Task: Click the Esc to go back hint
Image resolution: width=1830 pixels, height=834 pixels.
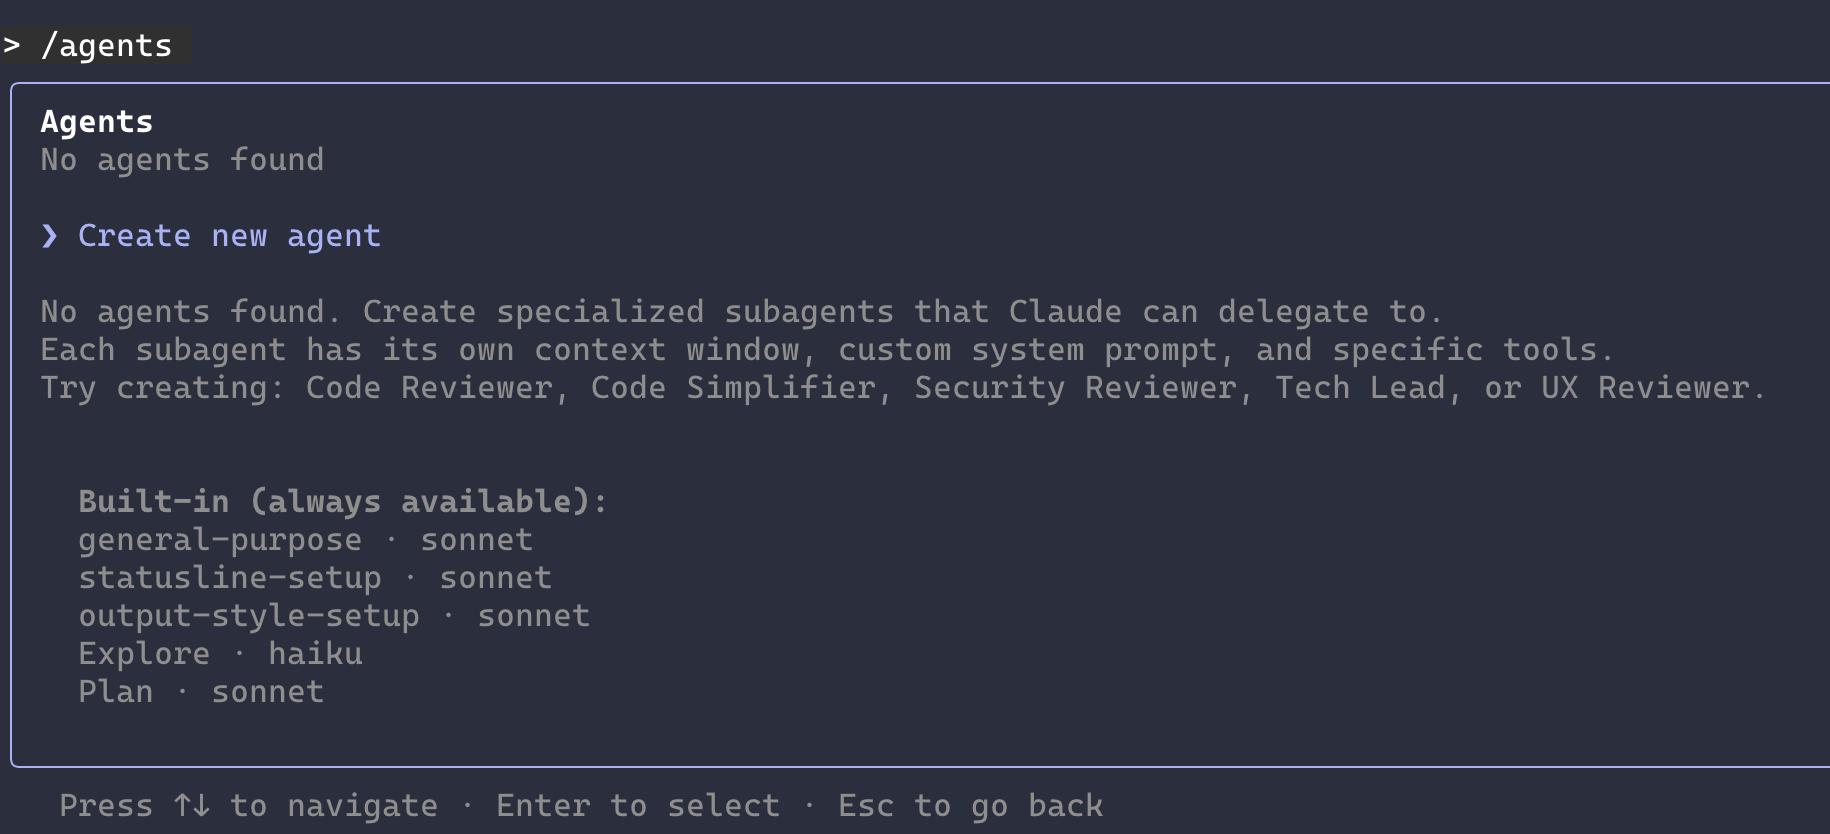Action: (970, 805)
